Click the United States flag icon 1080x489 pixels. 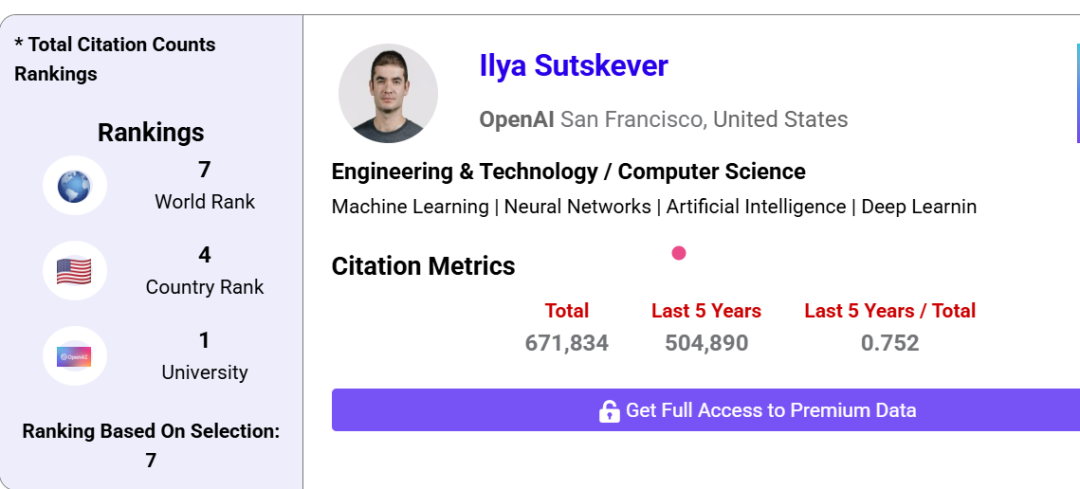74,271
